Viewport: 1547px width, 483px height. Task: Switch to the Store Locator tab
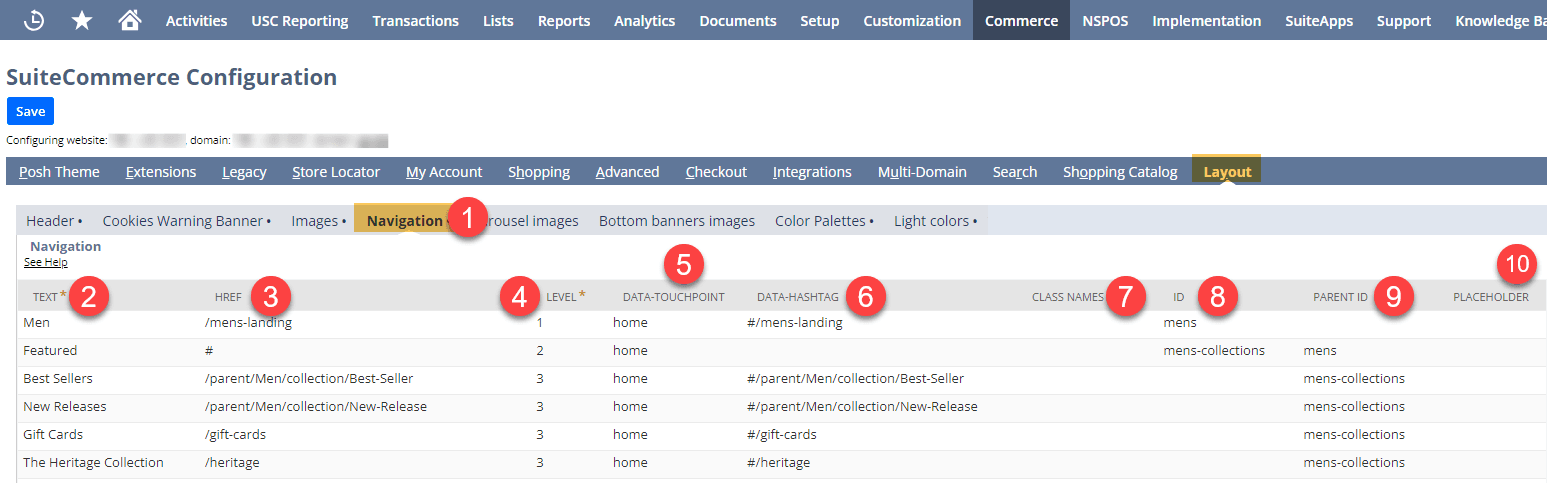point(336,172)
